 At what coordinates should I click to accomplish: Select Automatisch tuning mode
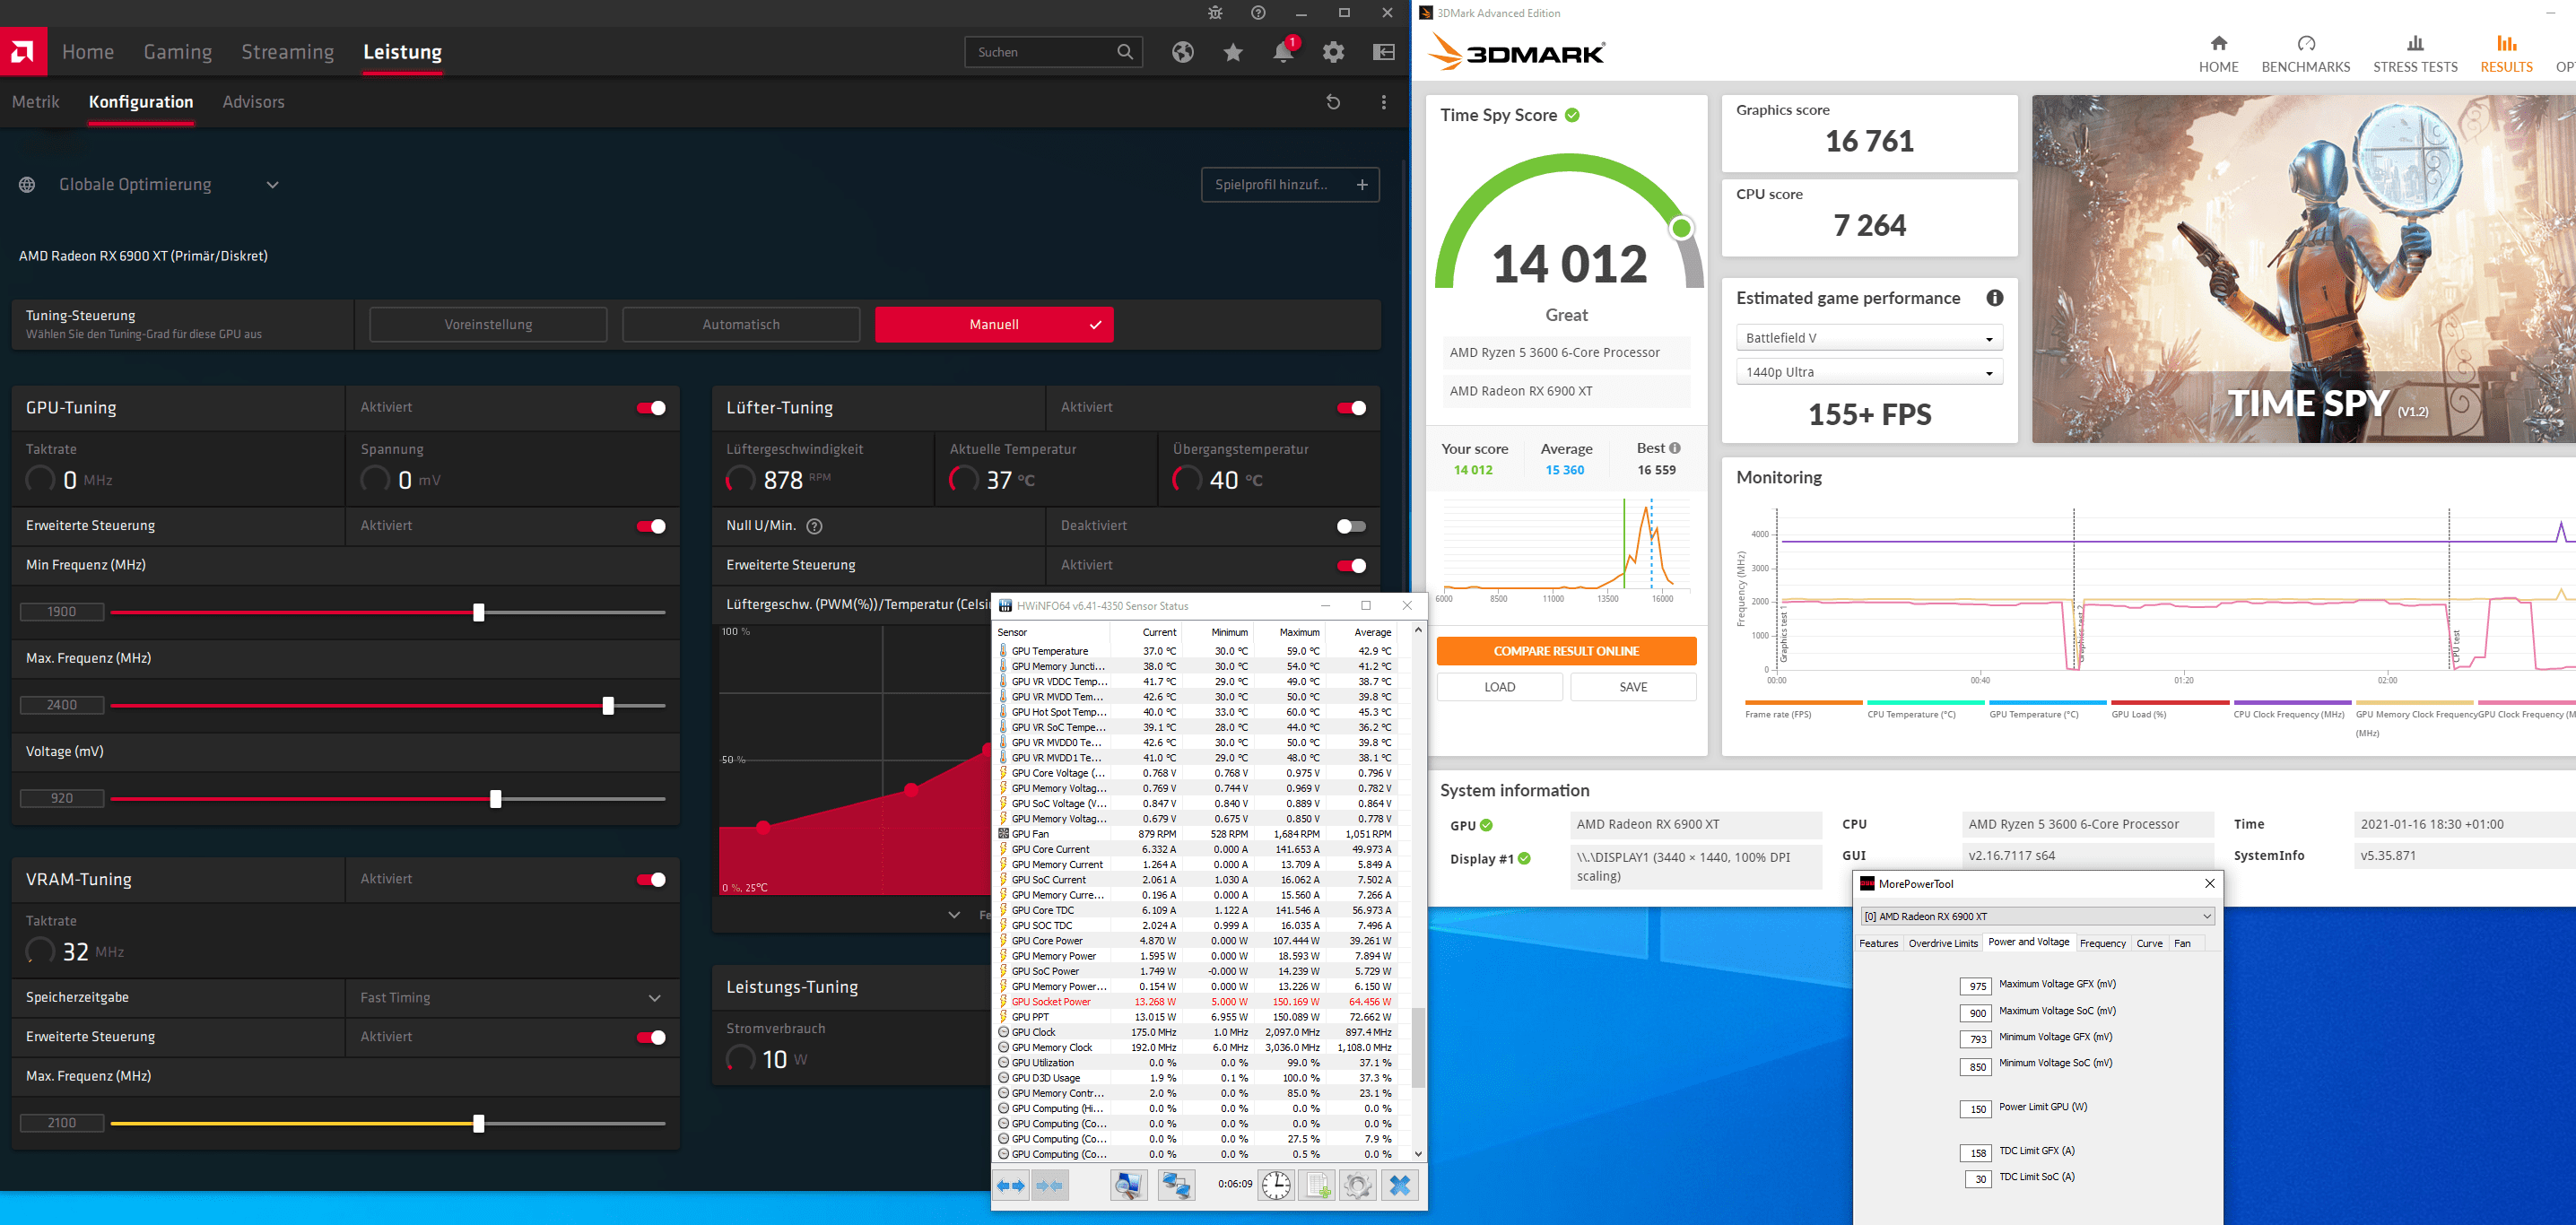point(741,324)
